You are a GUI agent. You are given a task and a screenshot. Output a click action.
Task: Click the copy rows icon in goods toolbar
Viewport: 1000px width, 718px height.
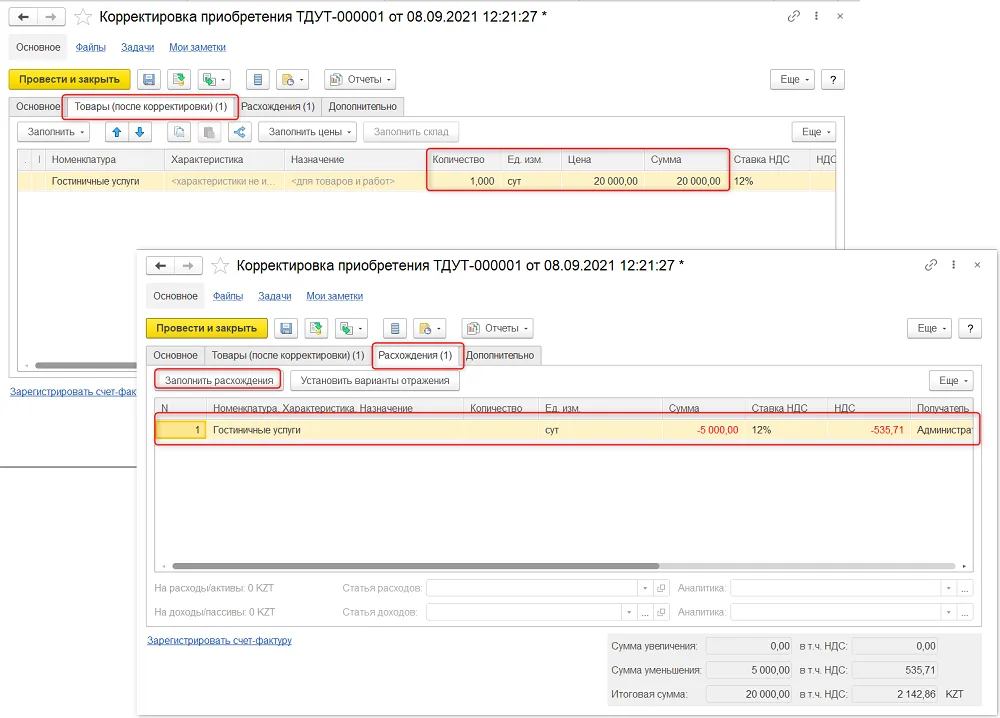(179, 132)
